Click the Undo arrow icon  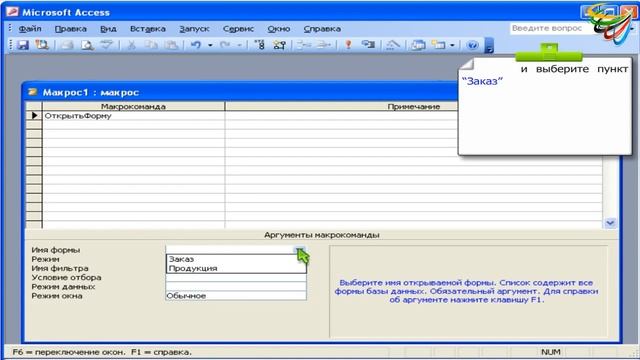click(x=196, y=45)
